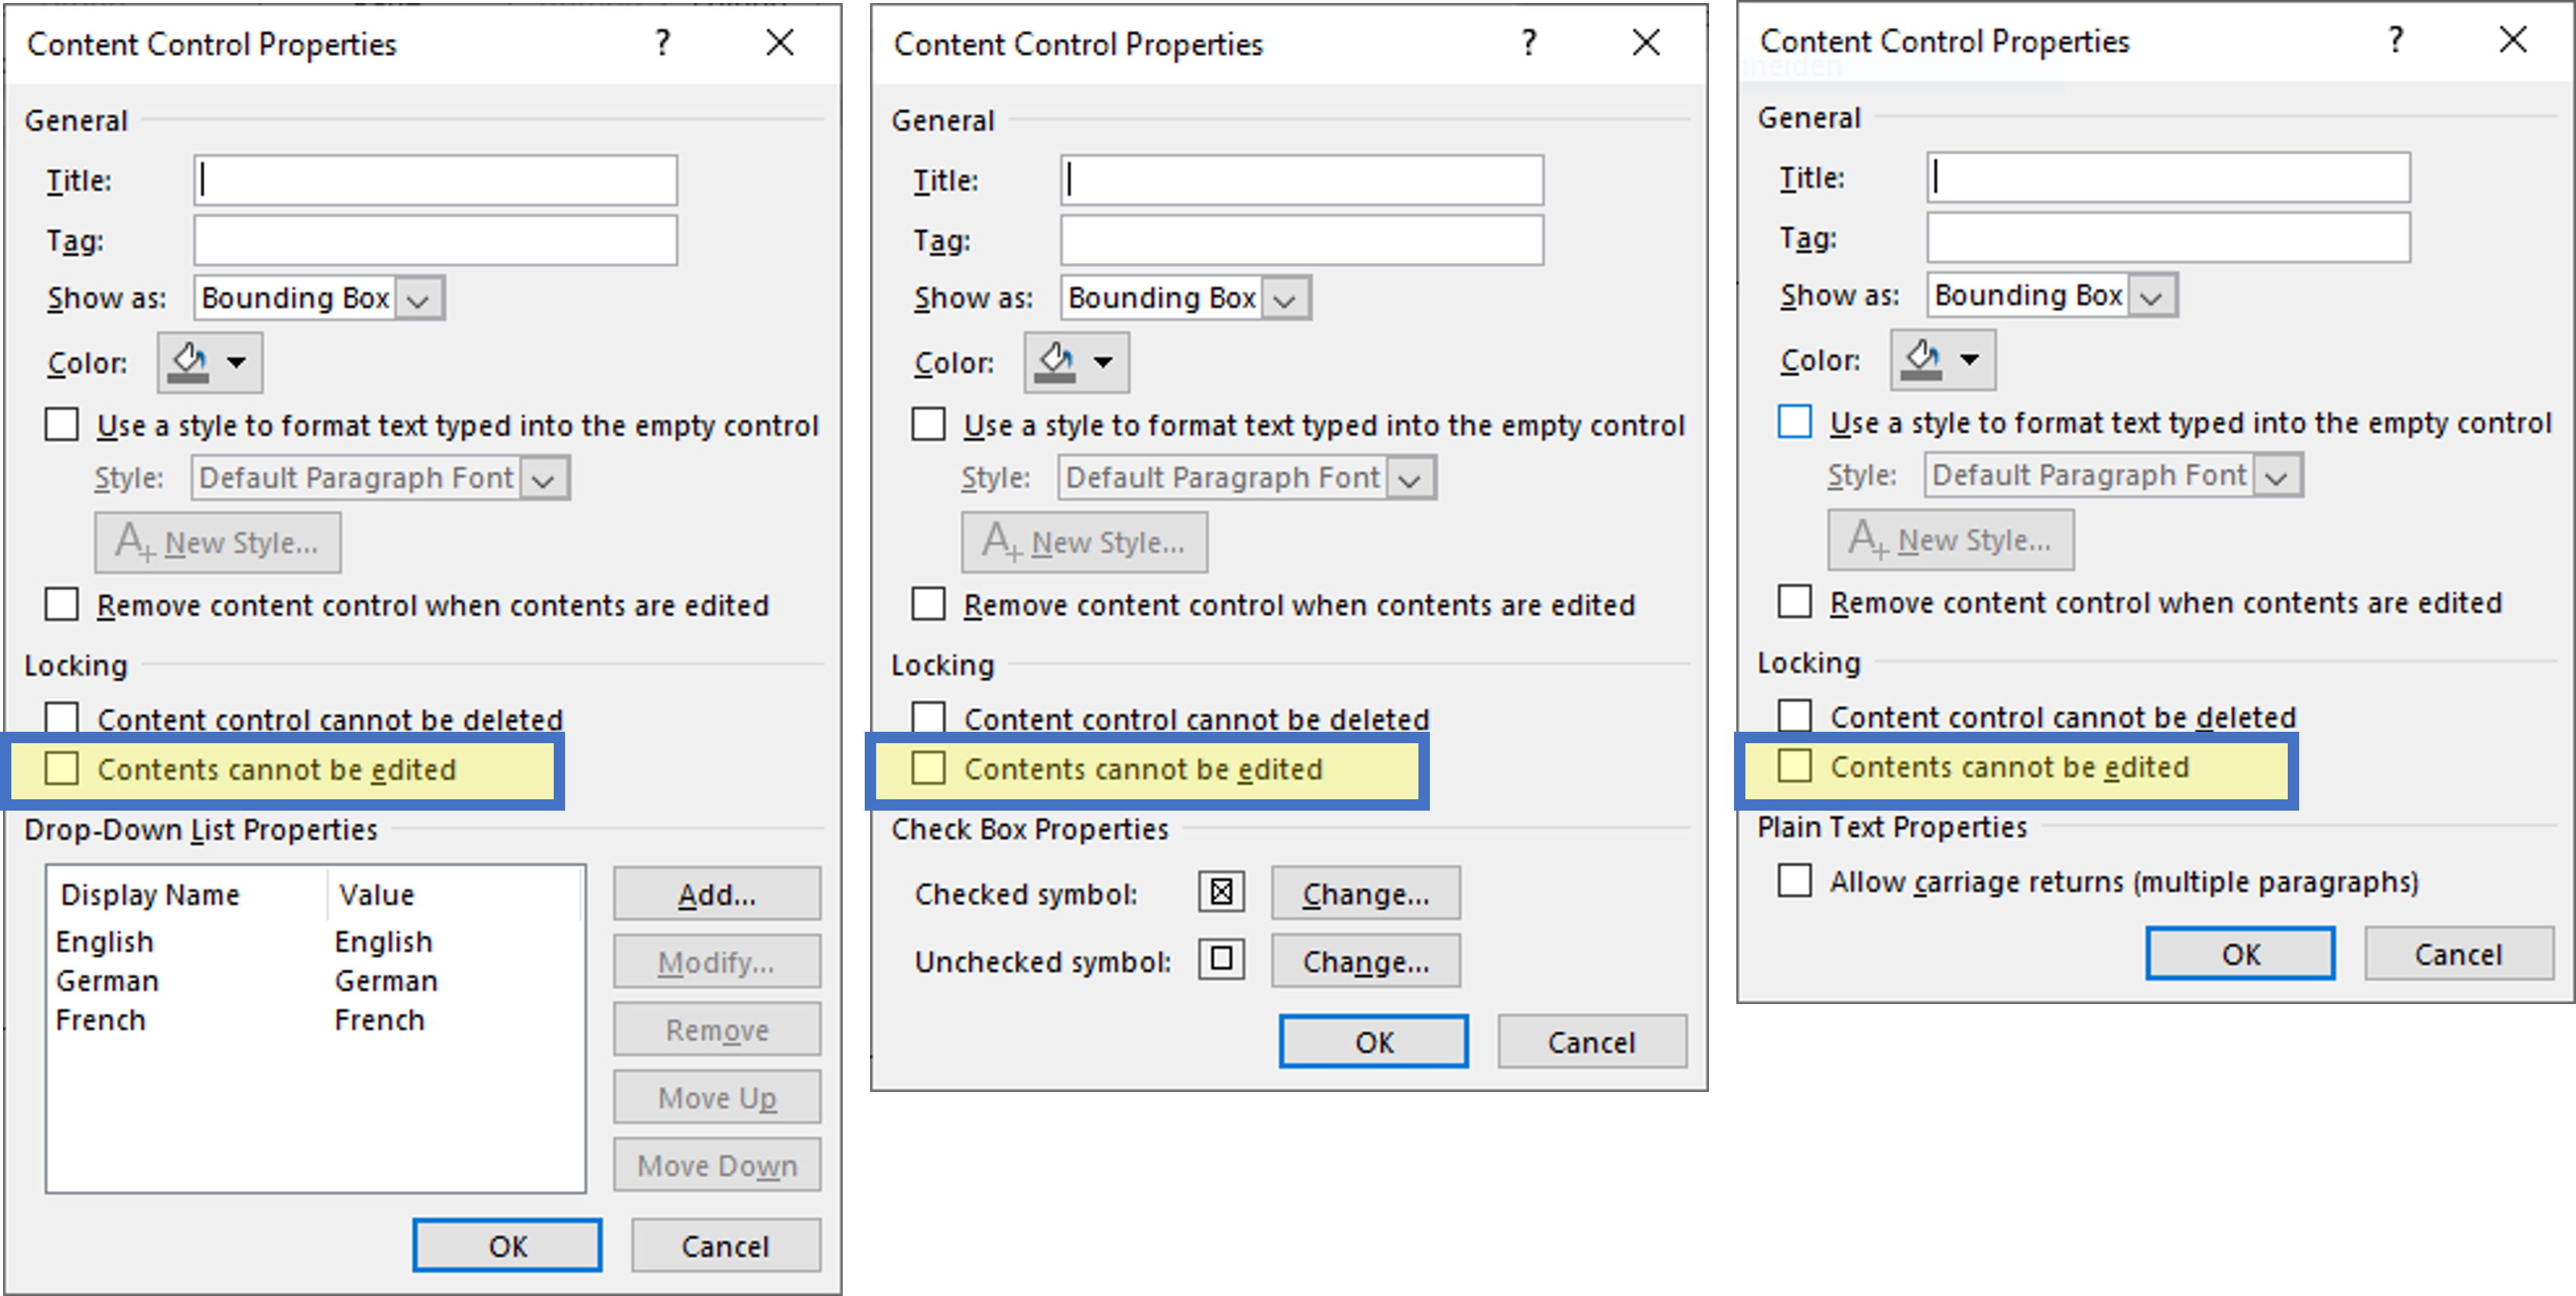Click the Unchecked symbol preview icon

point(1221,959)
